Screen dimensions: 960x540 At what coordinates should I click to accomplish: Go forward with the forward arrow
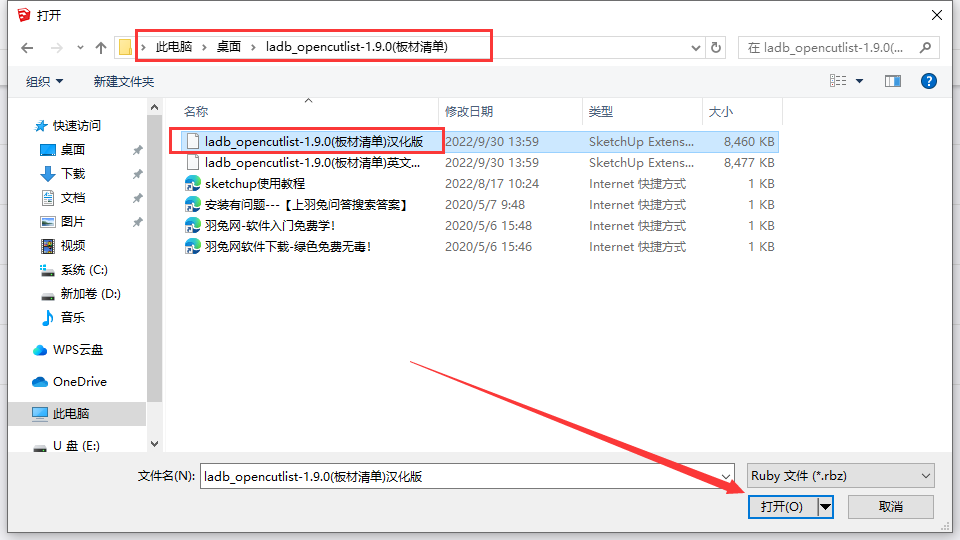(x=56, y=48)
